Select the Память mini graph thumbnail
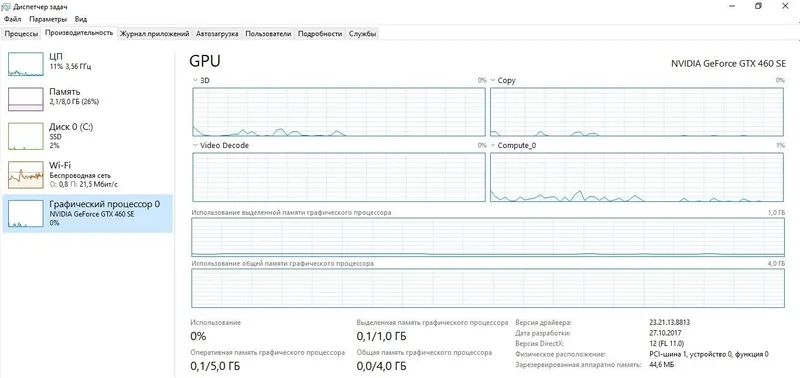Viewport: 800px width, 378px height. [x=26, y=99]
